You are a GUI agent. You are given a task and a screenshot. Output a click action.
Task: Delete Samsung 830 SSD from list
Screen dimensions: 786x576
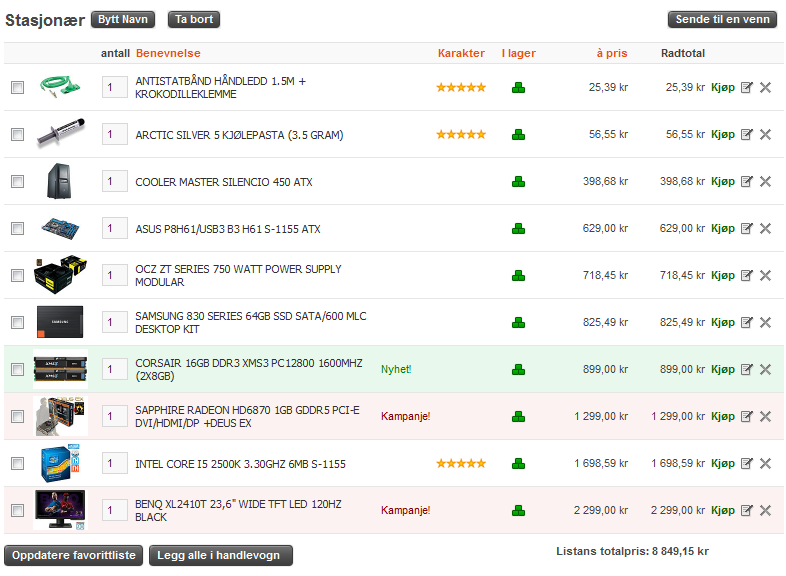pos(765,322)
